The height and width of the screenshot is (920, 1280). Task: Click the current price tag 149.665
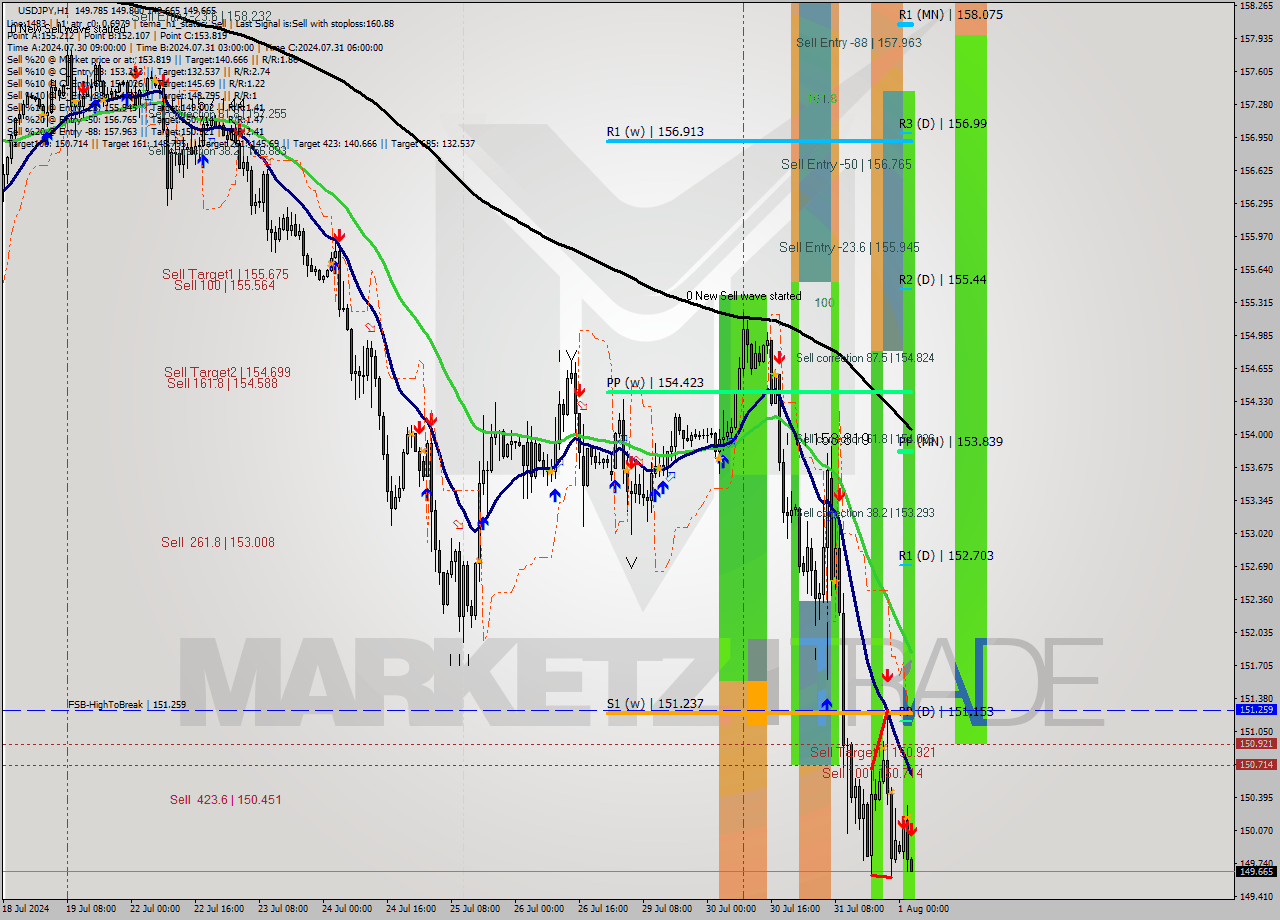(x=1256, y=872)
